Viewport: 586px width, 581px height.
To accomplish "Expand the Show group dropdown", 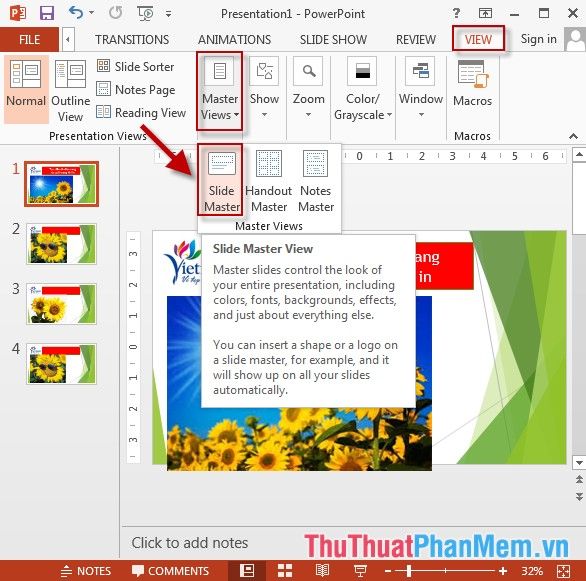I will [264, 88].
